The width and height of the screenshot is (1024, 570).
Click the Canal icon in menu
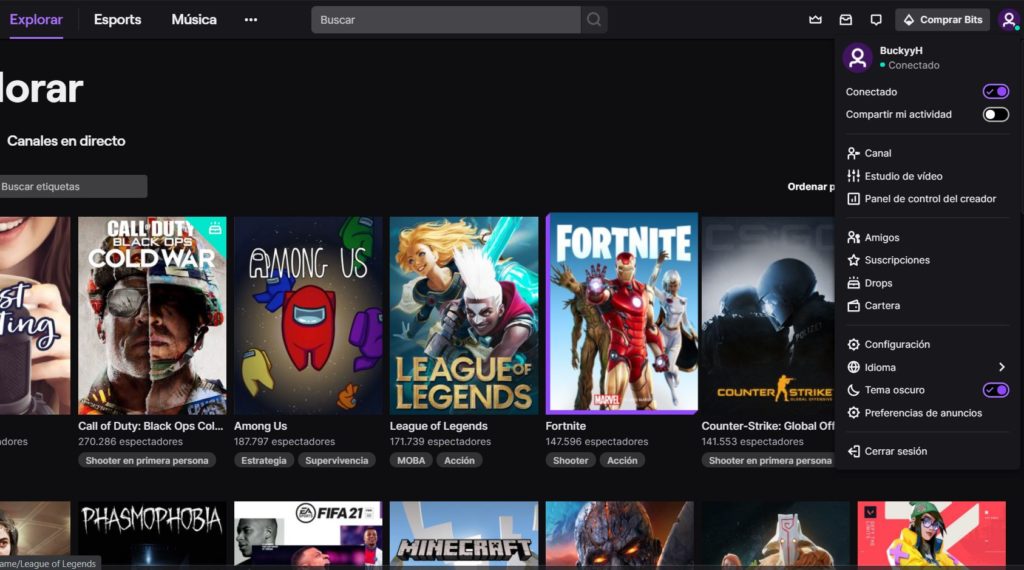click(853, 153)
